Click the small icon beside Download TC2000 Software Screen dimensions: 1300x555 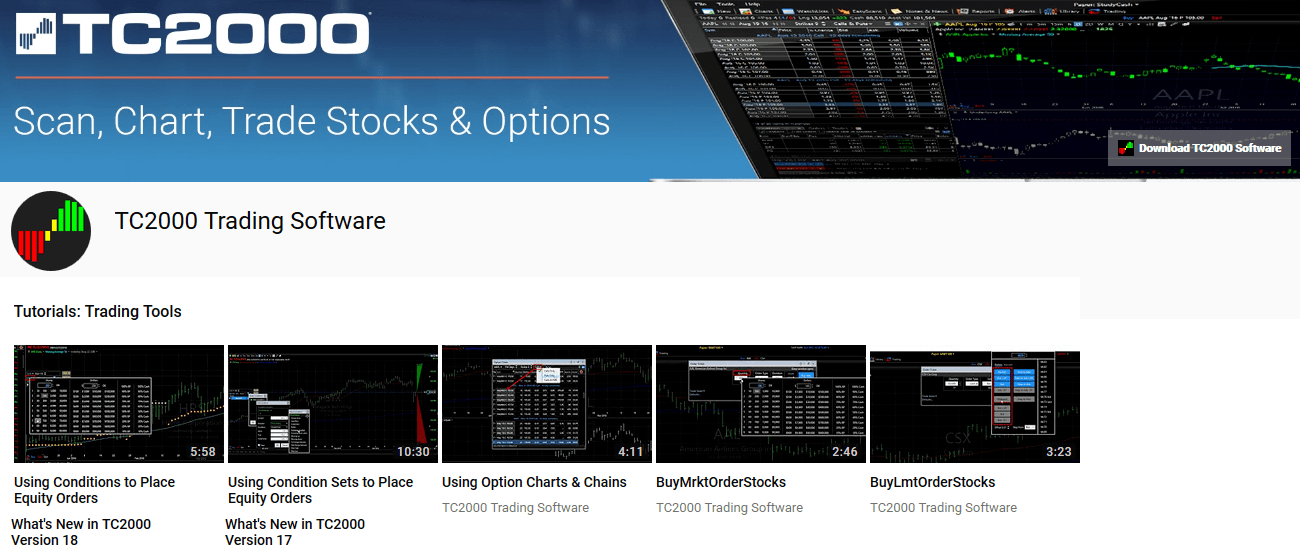point(1126,148)
